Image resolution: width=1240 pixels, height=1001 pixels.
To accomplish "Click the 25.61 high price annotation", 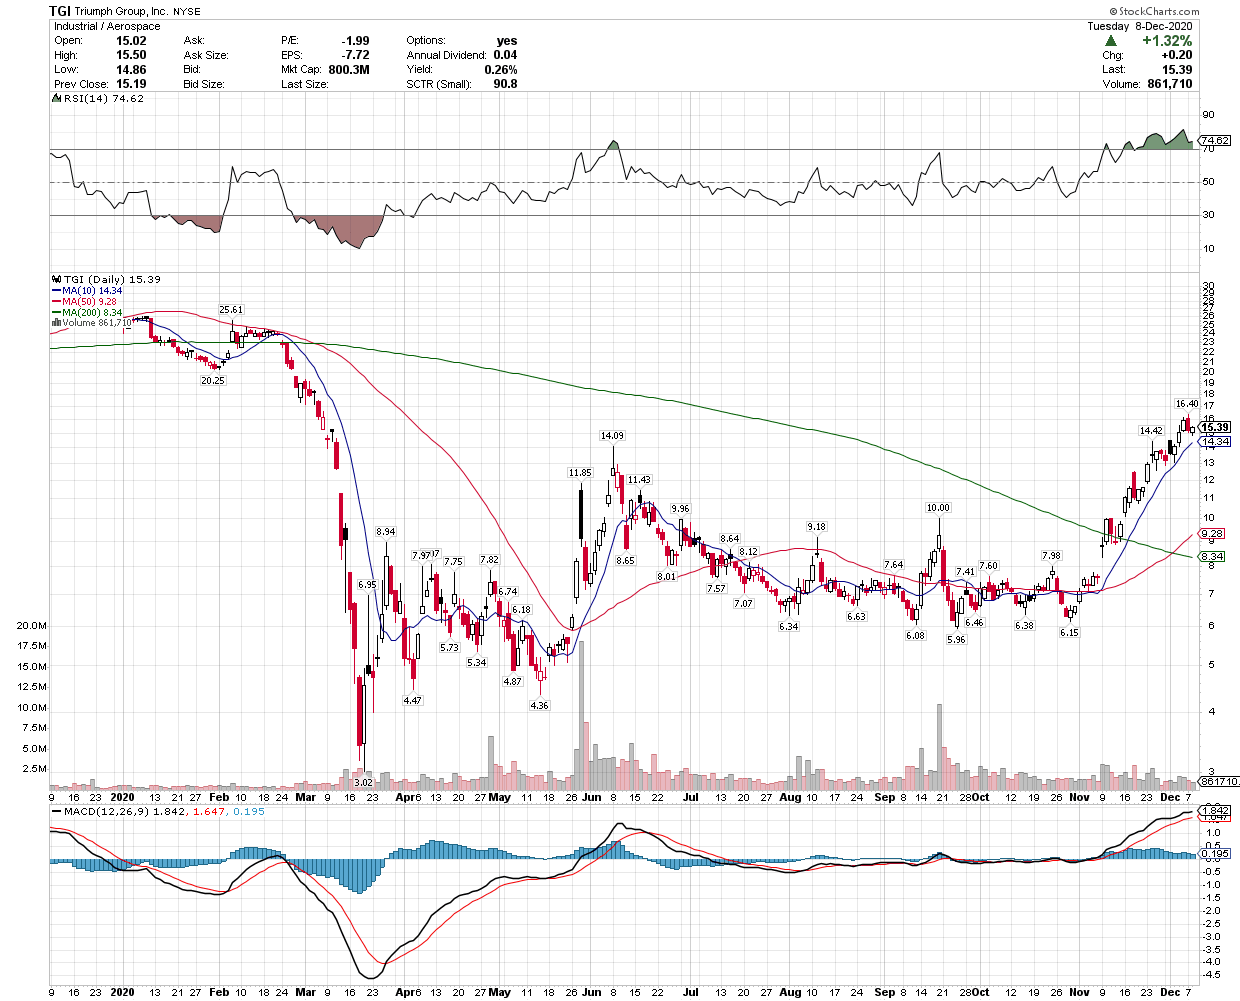I will tap(231, 310).
